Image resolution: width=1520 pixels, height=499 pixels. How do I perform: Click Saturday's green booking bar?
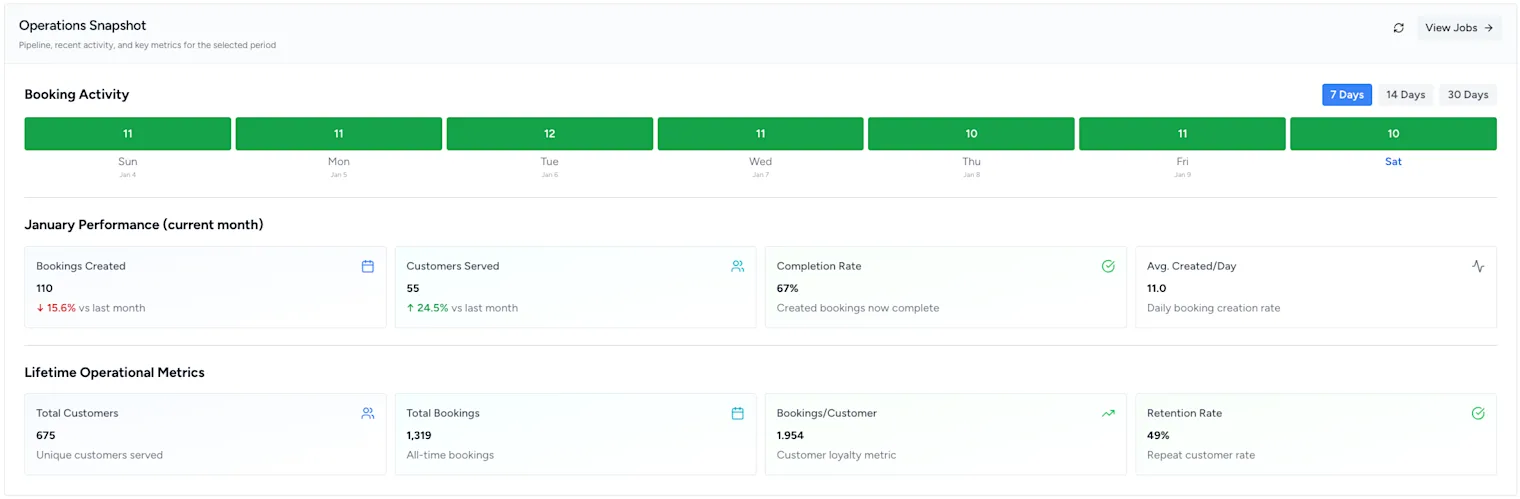(x=1393, y=134)
